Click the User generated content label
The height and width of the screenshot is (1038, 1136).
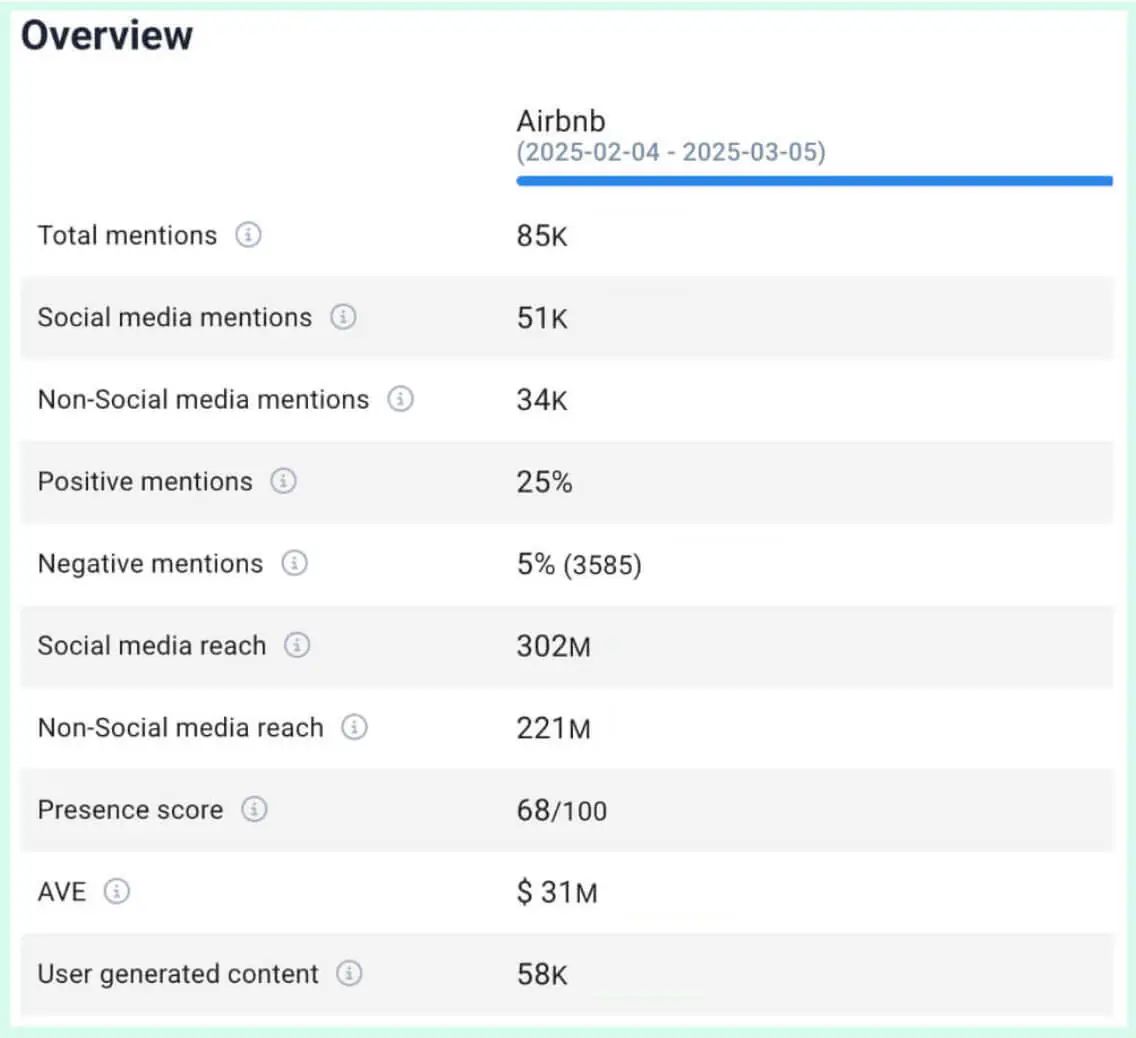(x=178, y=974)
